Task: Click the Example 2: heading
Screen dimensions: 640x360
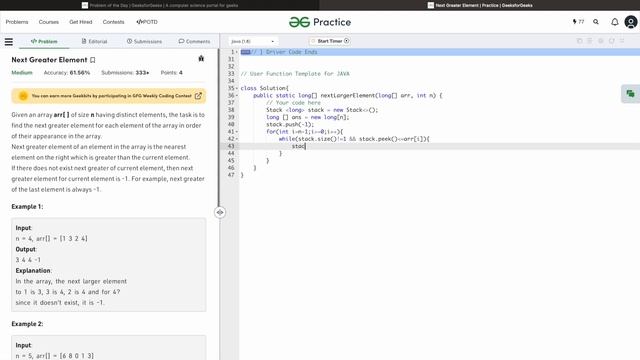Action: tap(27, 324)
